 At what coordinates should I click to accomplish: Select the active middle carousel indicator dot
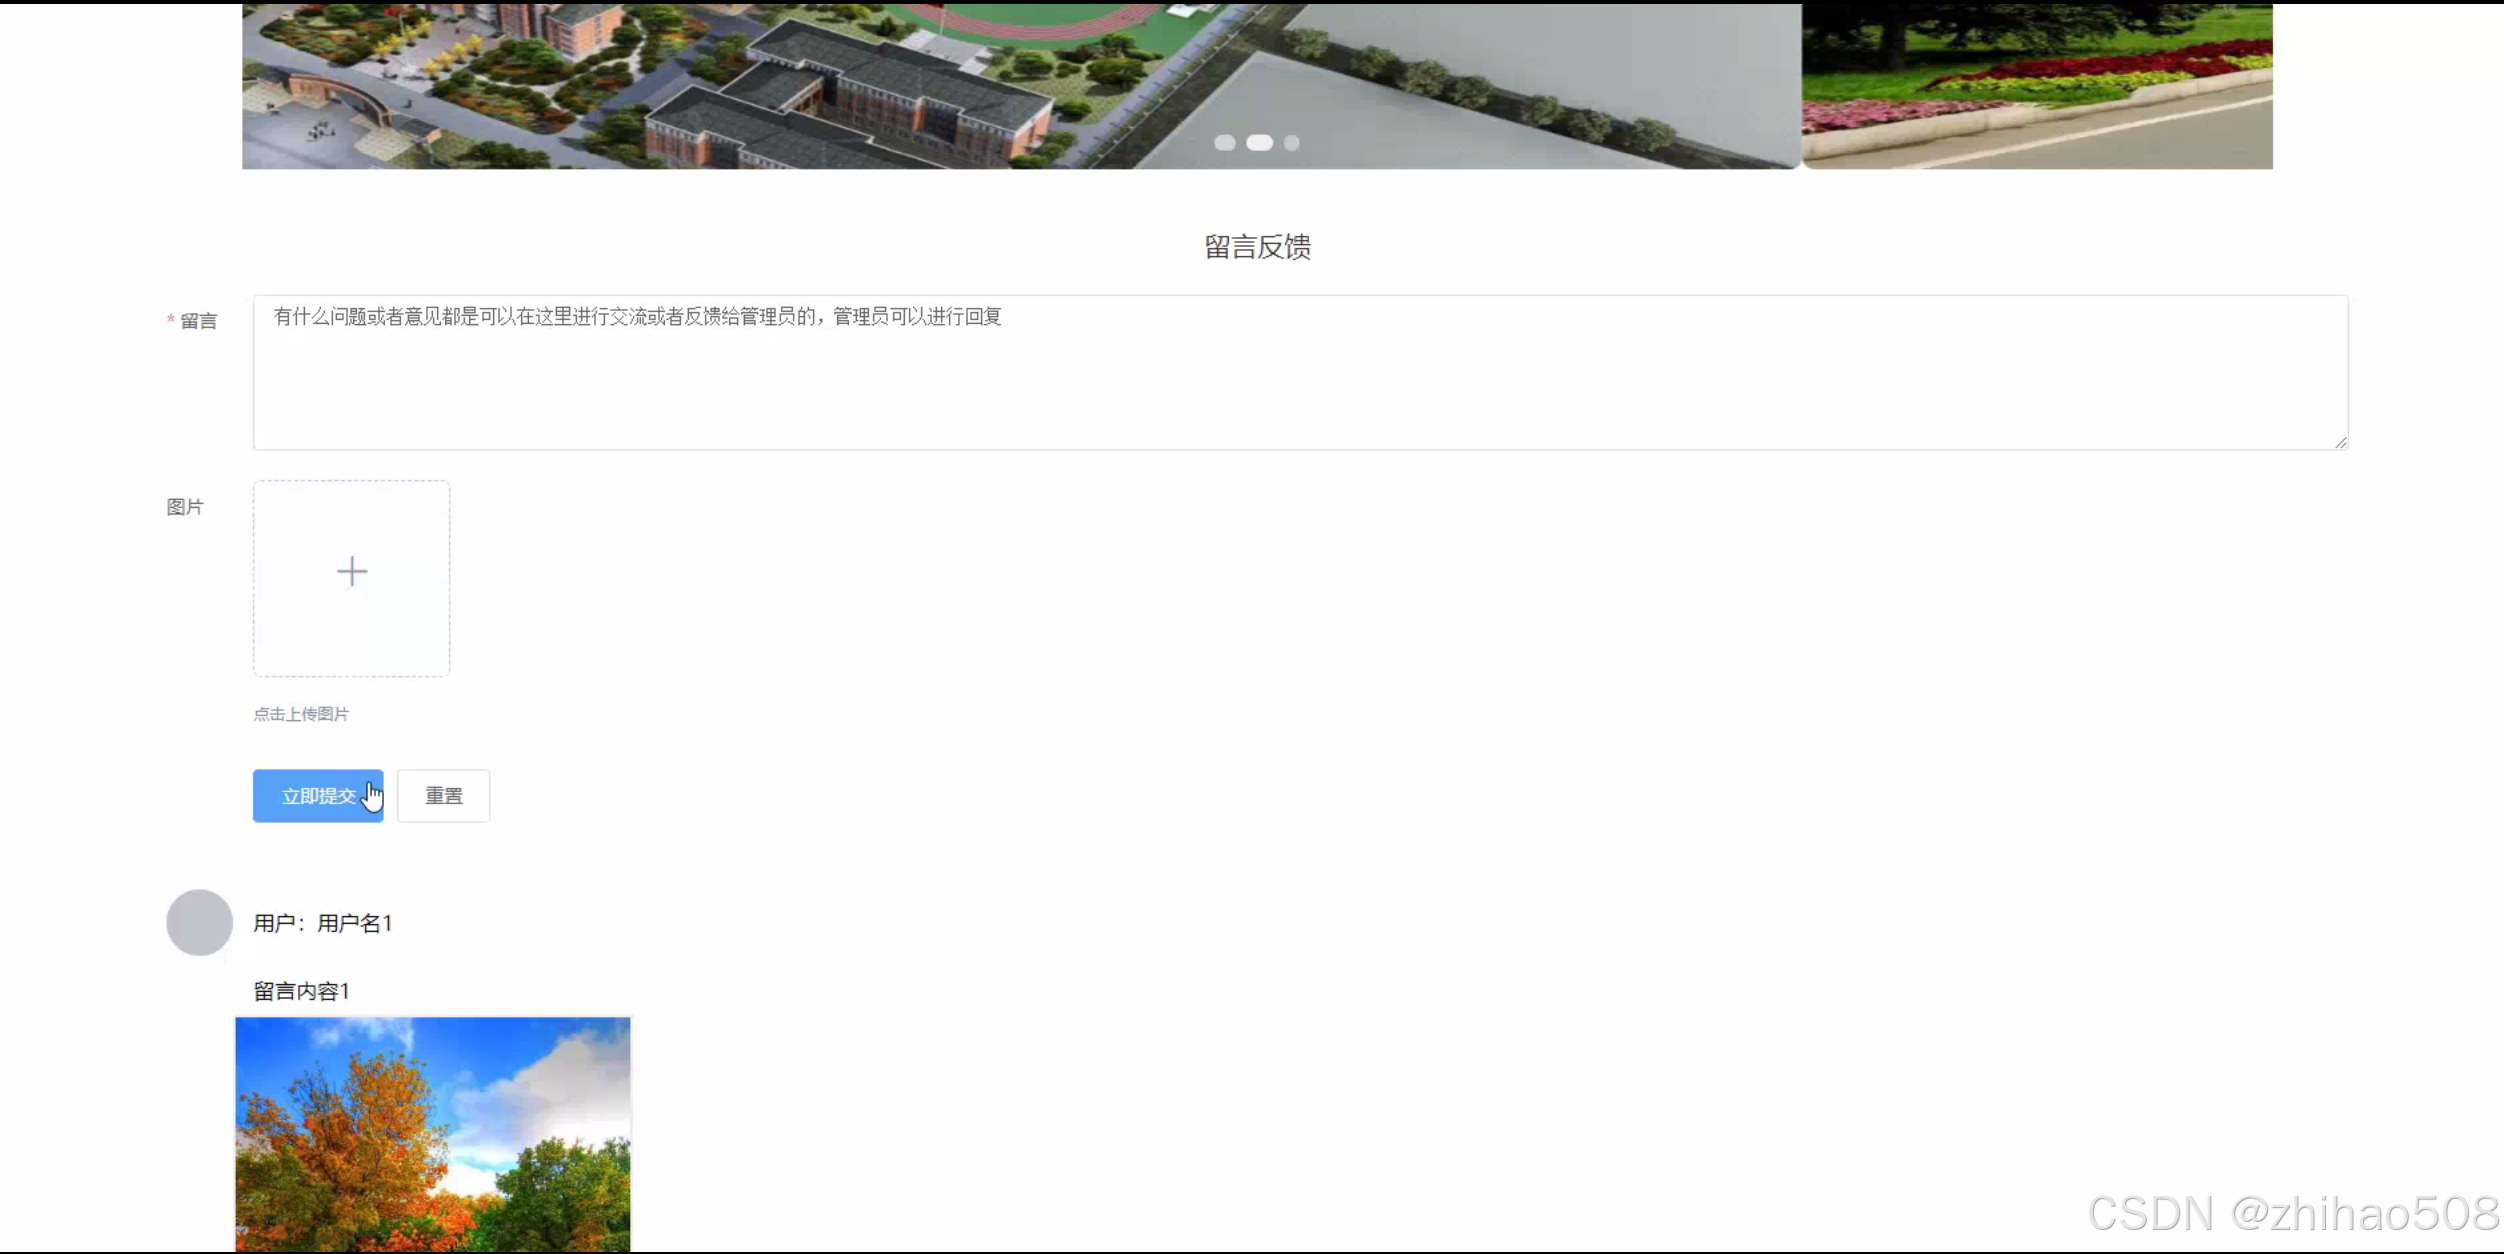(1259, 143)
